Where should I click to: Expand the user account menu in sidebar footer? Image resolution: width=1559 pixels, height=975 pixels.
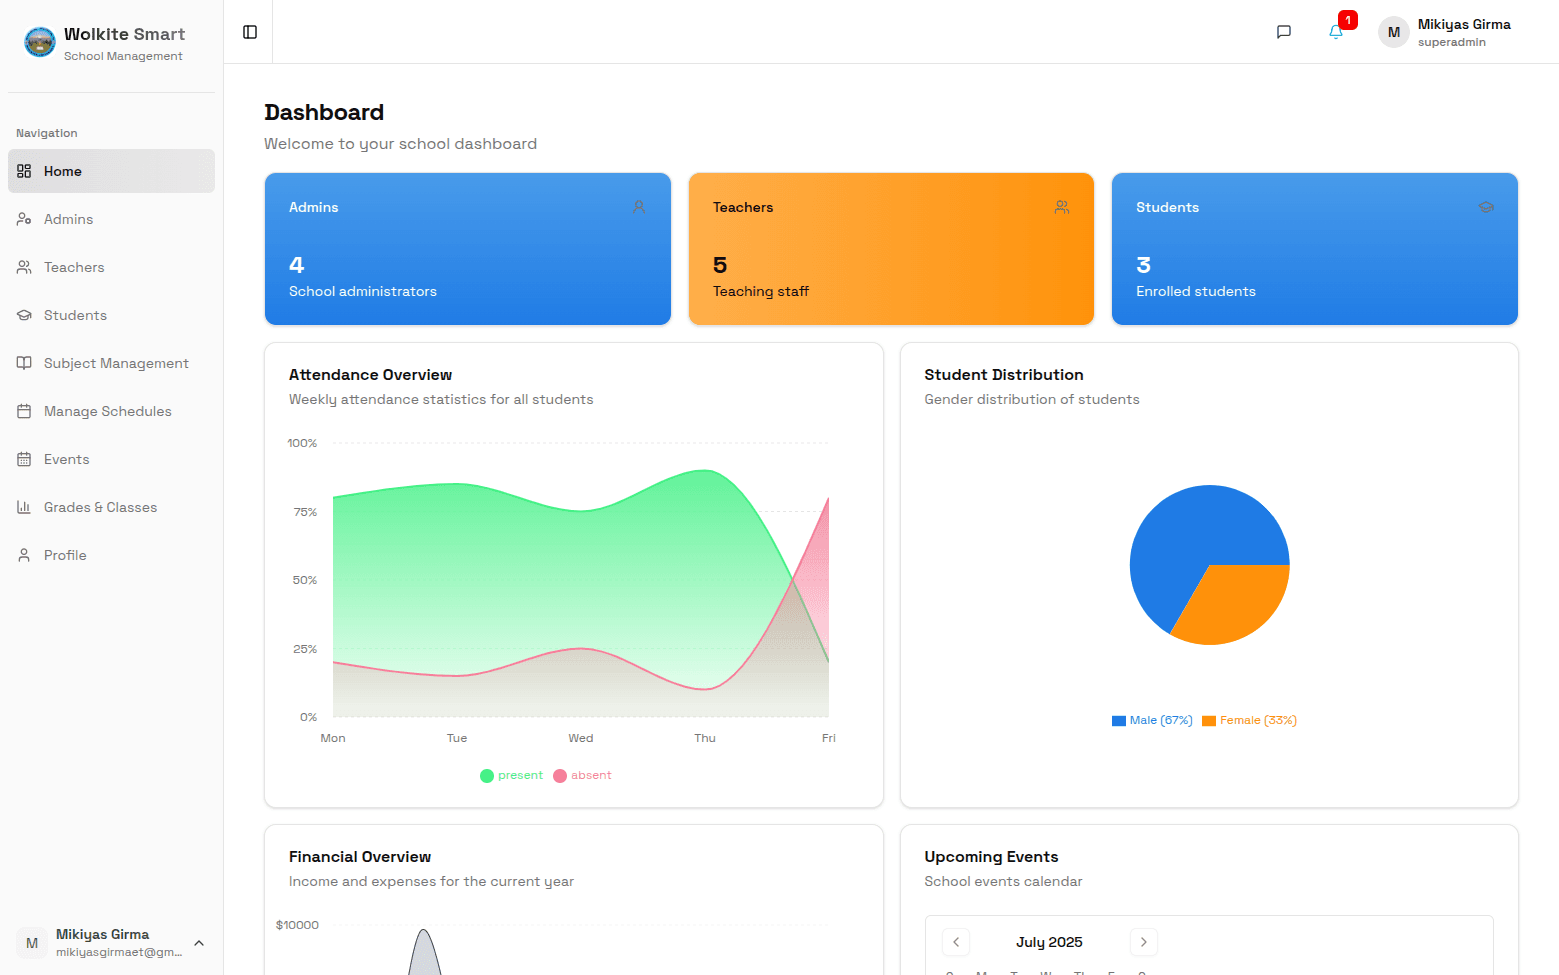(199, 943)
